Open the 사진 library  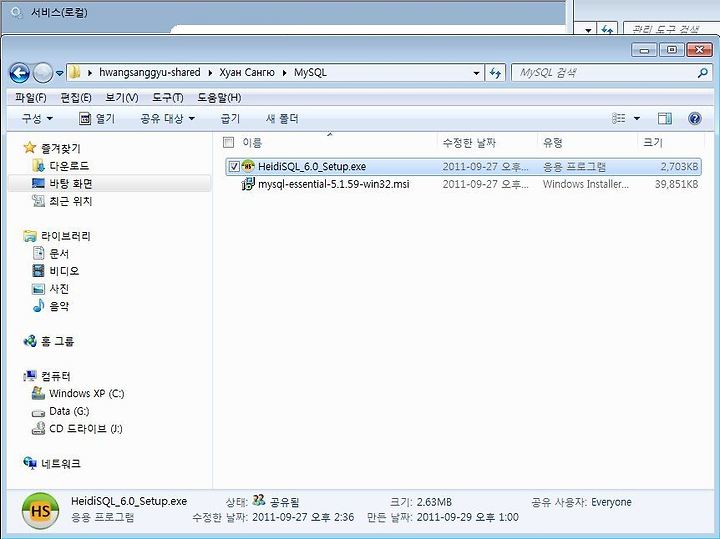coord(59,288)
